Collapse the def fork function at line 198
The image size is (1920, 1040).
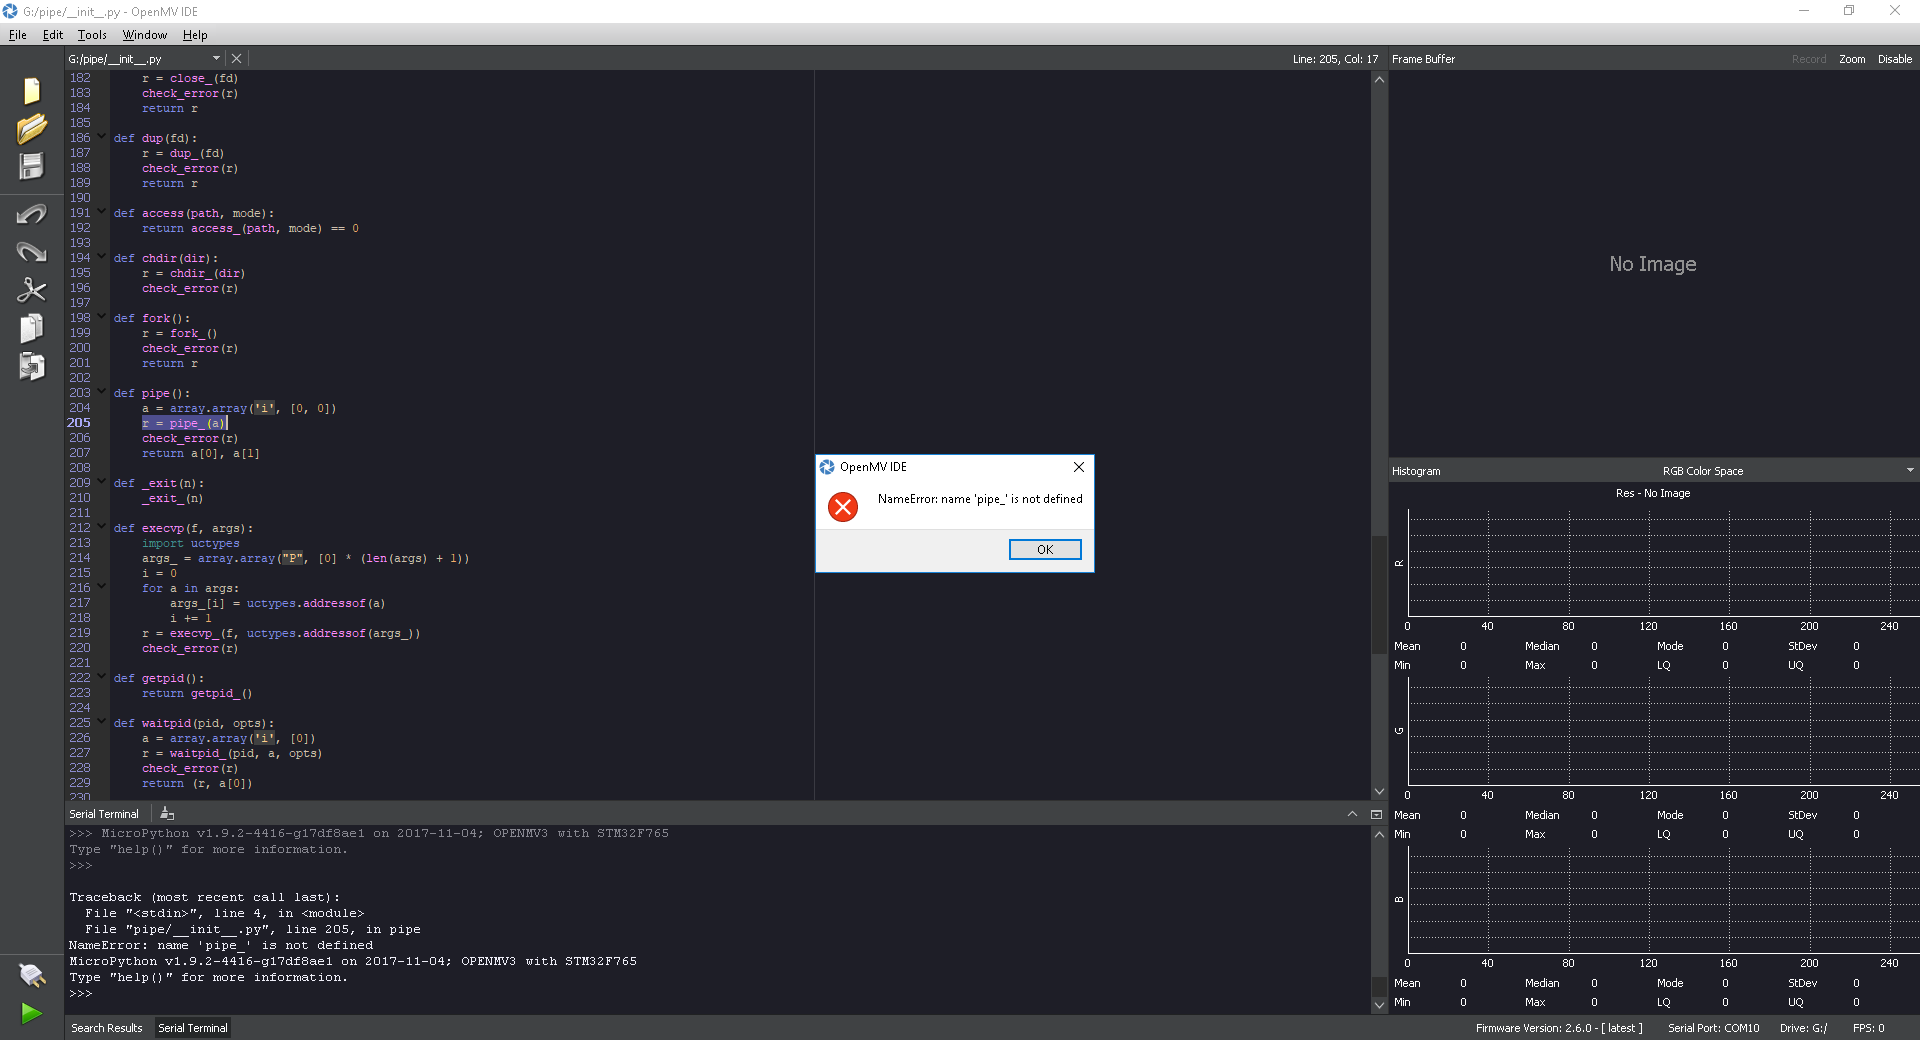101,317
